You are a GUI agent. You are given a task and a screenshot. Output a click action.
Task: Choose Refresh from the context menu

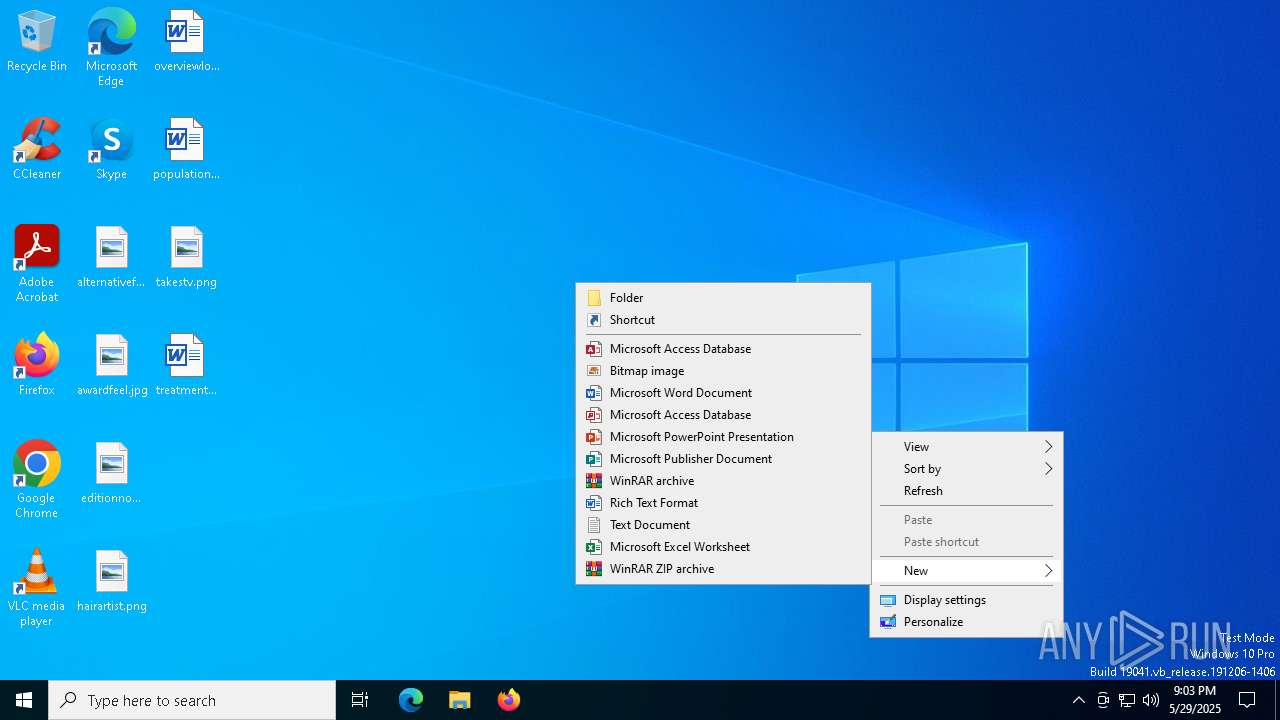point(966,491)
